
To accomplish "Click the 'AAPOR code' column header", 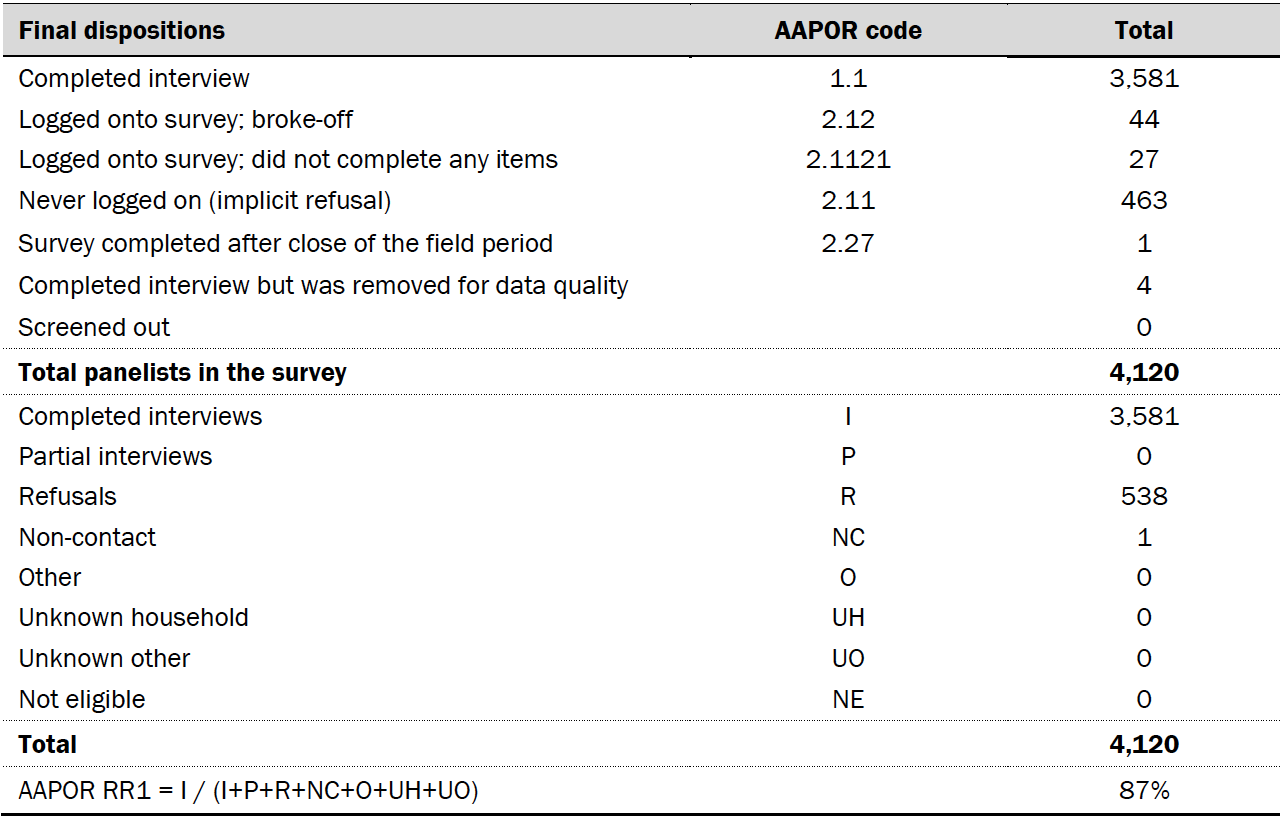I will [848, 31].
